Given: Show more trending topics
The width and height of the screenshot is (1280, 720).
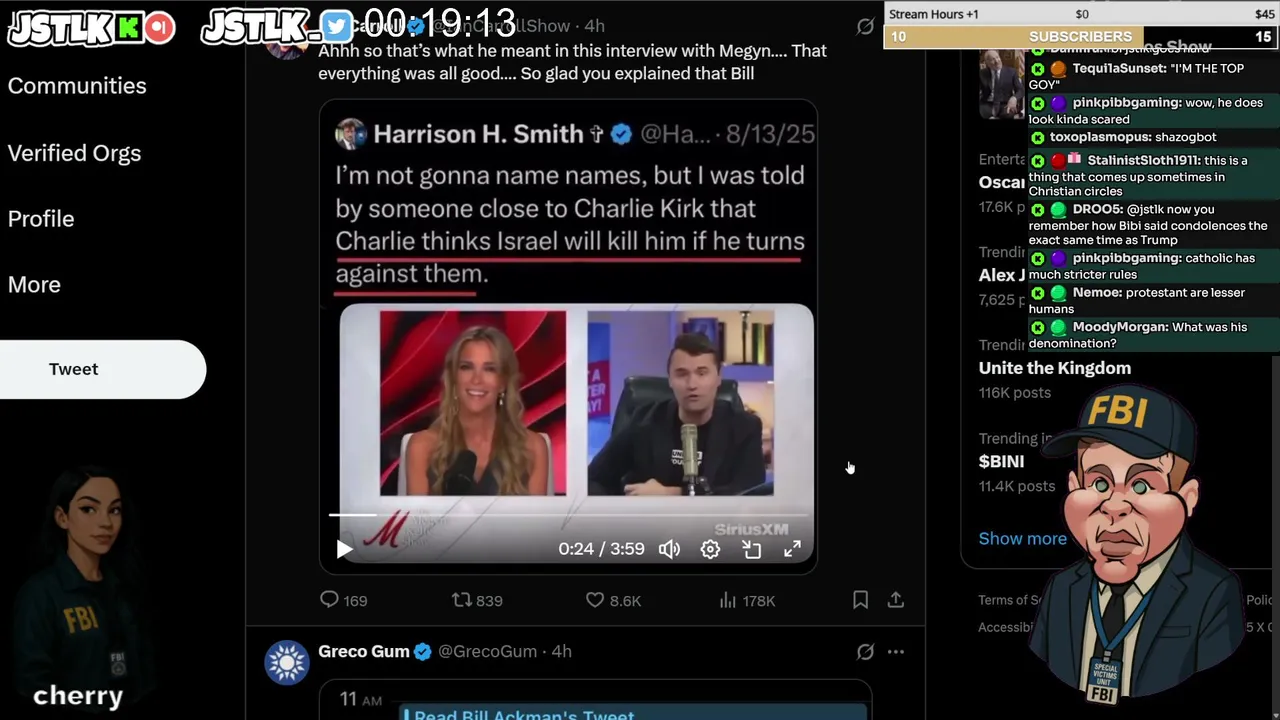Looking at the screenshot, I should click(1022, 538).
